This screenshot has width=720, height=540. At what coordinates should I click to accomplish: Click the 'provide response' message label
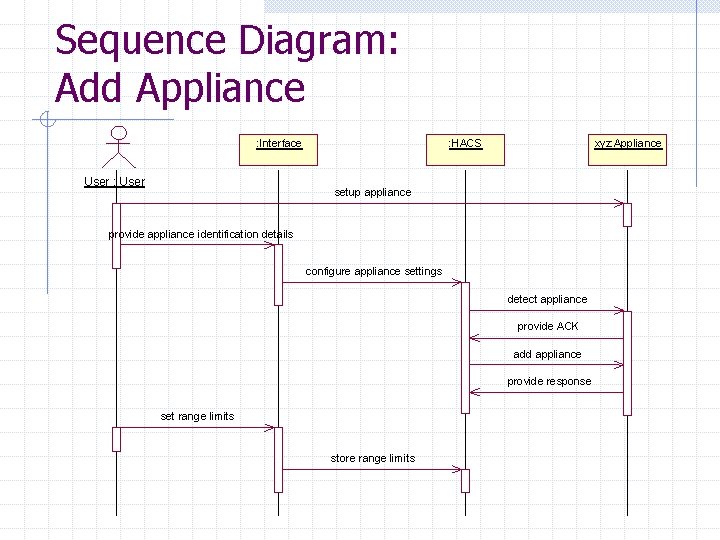(x=549, y=382)
